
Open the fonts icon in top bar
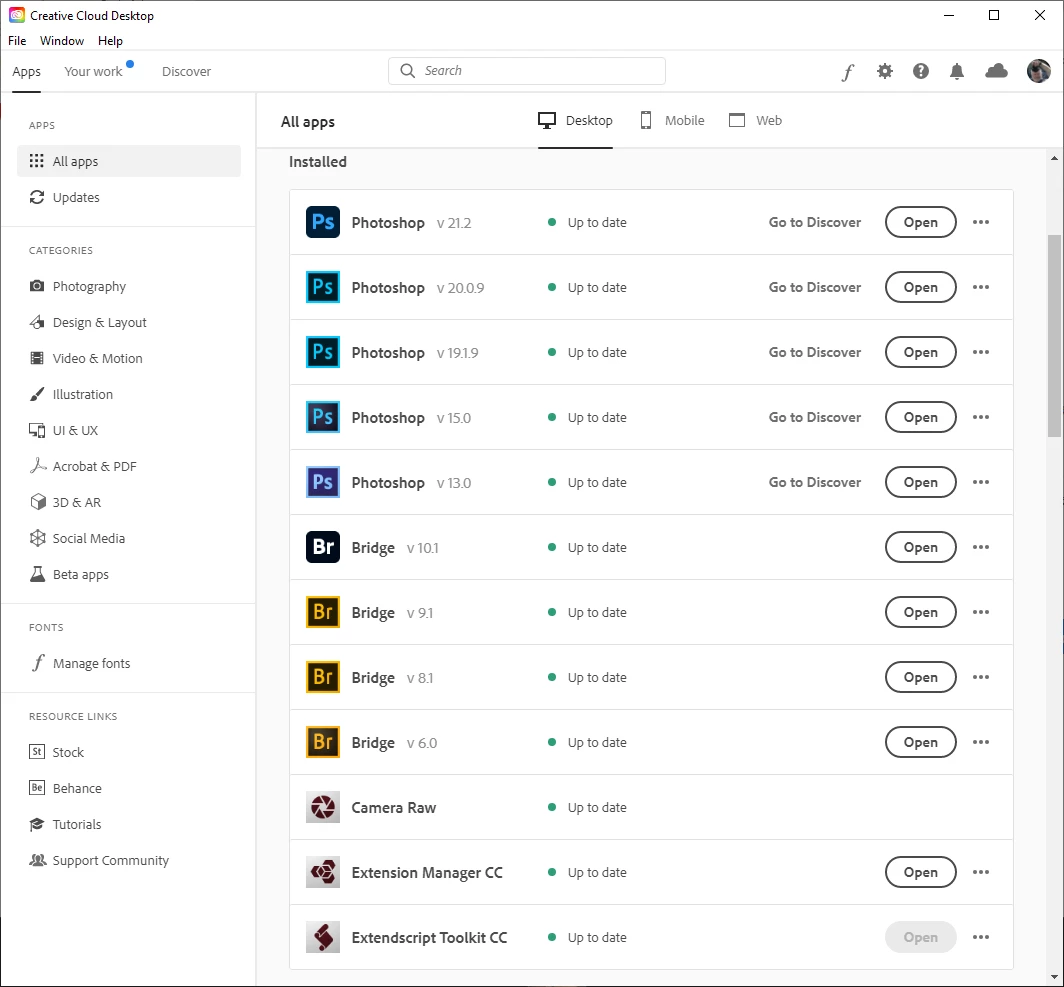(x=848, y=71)
